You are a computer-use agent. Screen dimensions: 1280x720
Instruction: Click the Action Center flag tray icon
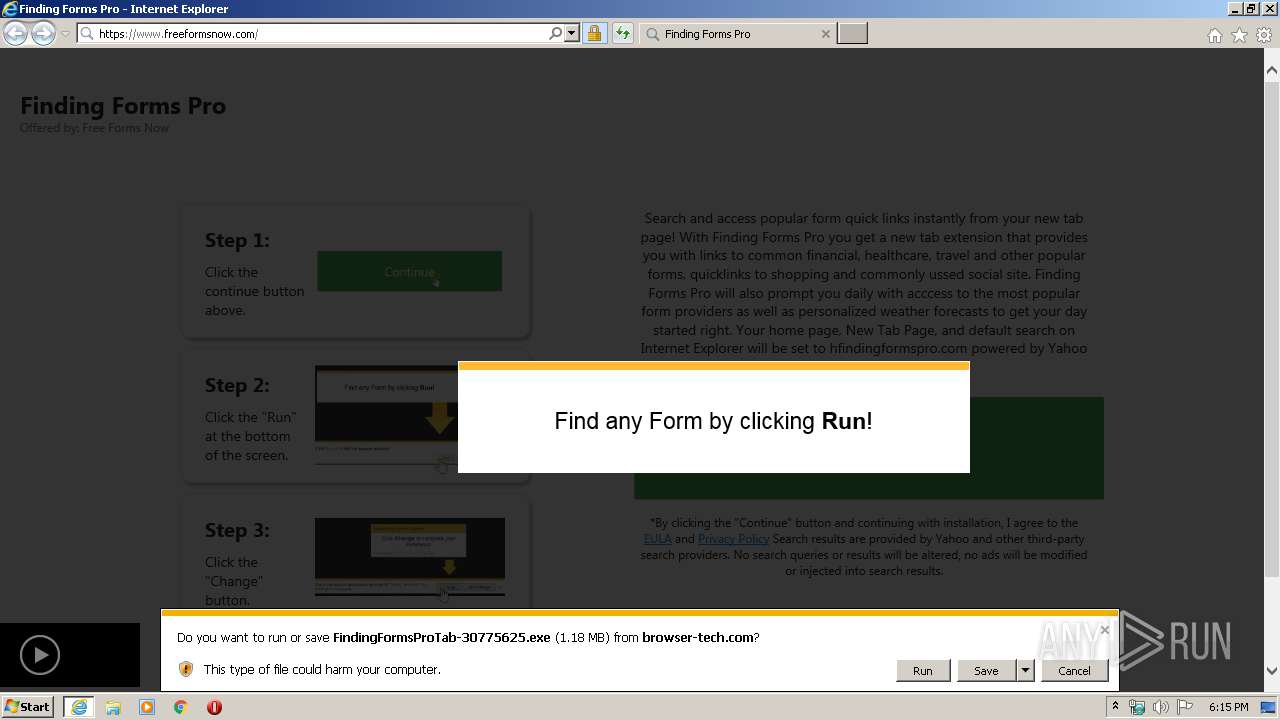(1185, 707)
